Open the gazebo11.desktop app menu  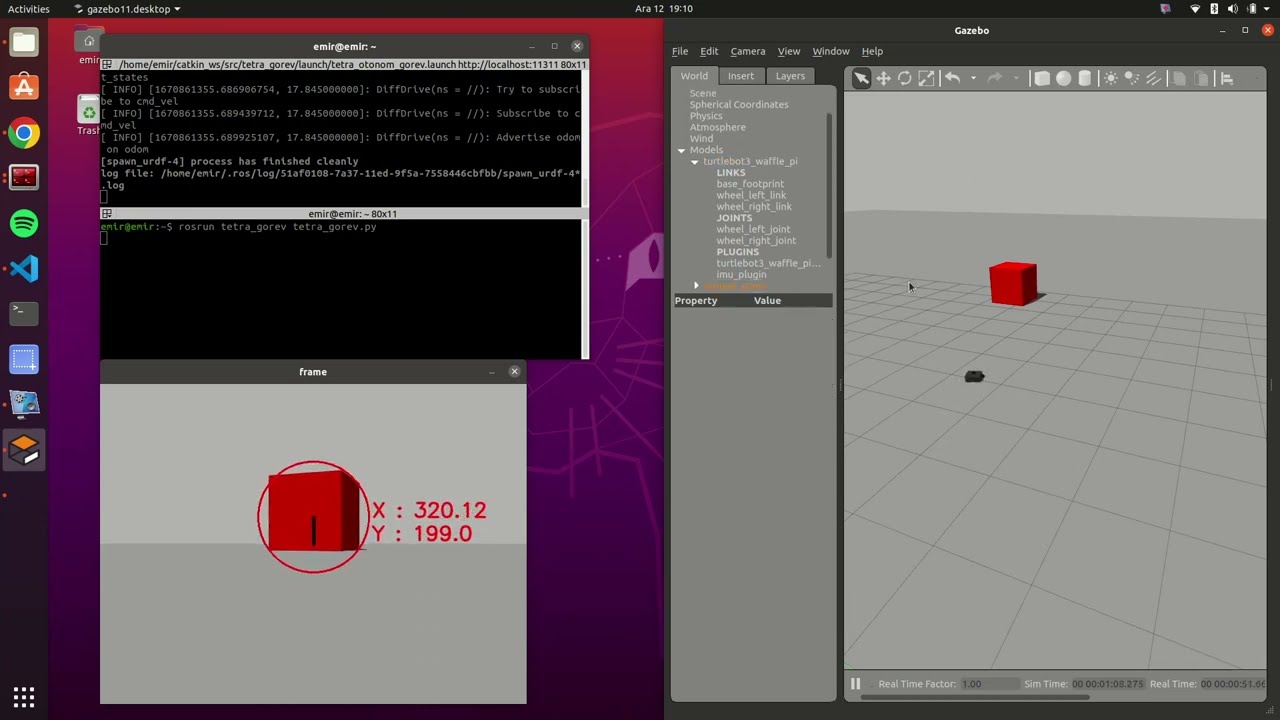tap(127, 9)
